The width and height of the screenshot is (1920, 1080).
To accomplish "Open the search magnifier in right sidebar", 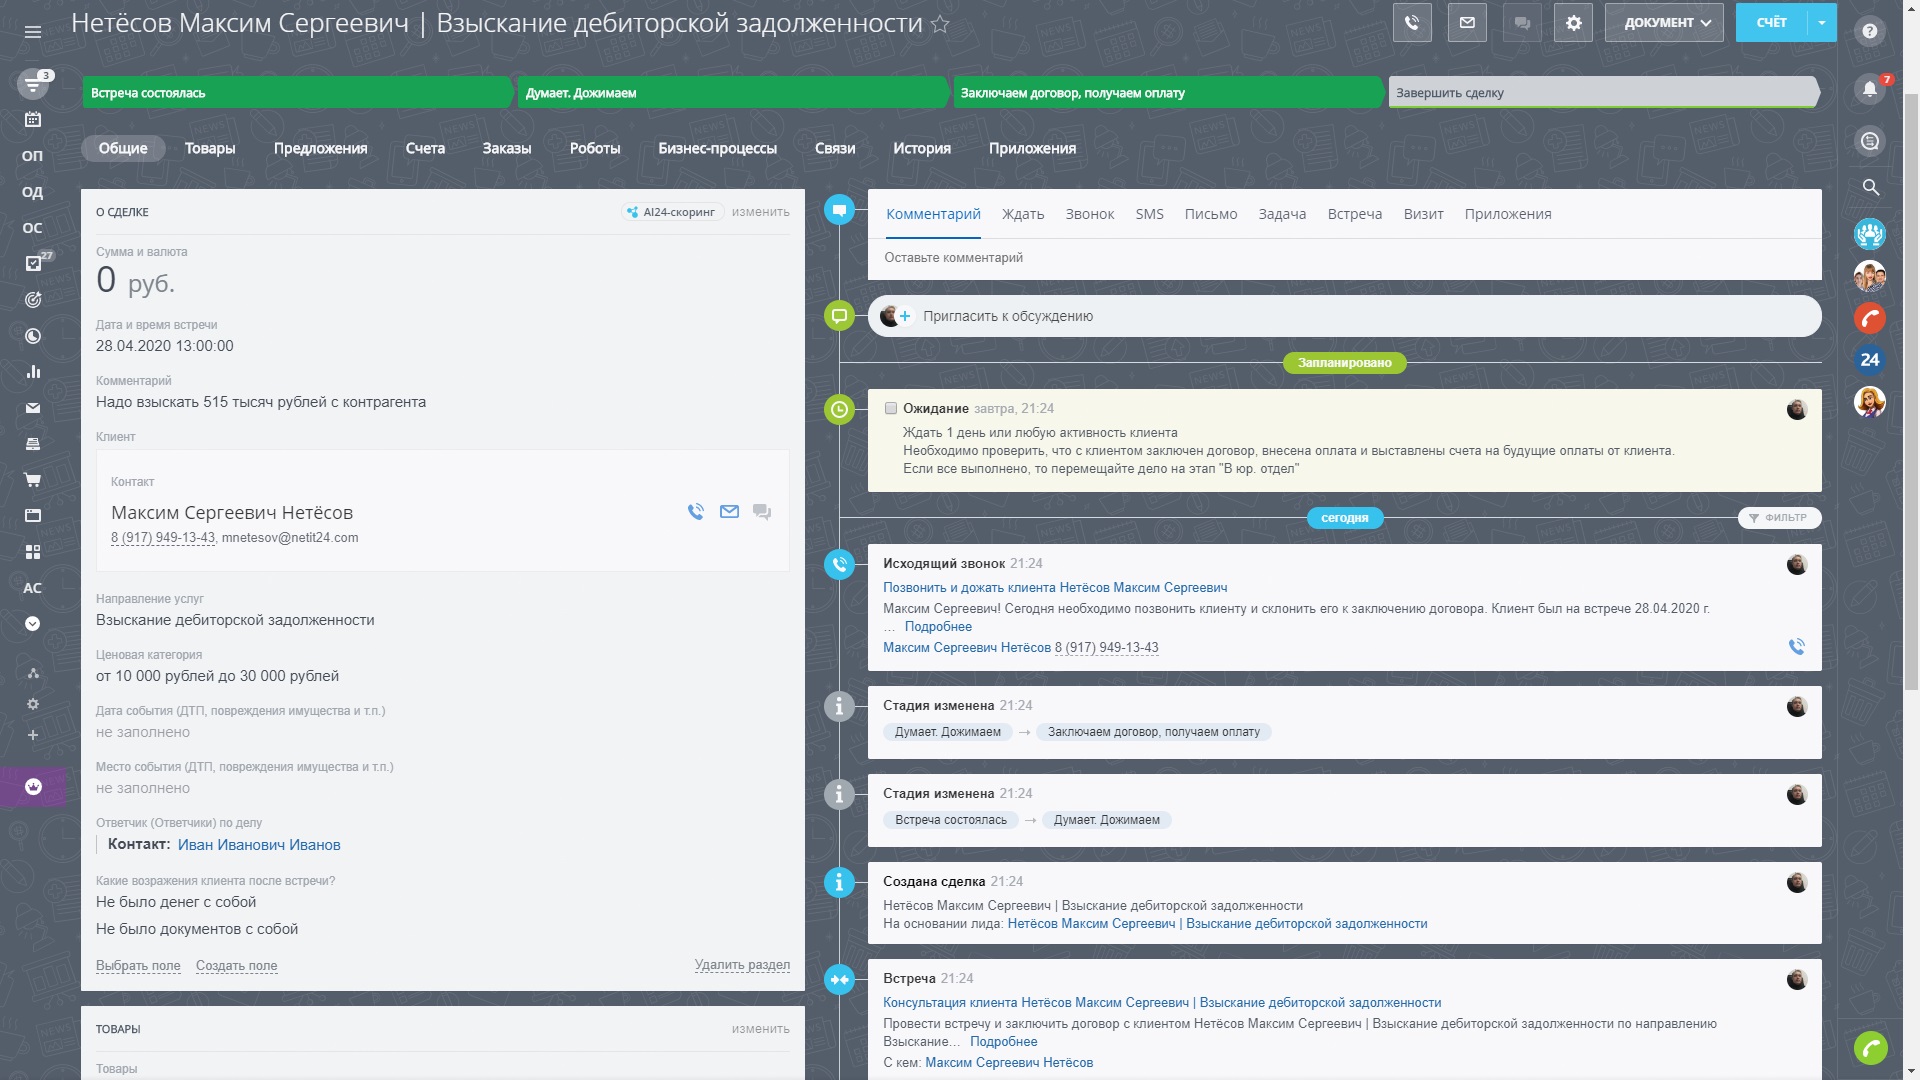I will [1870, 187].
